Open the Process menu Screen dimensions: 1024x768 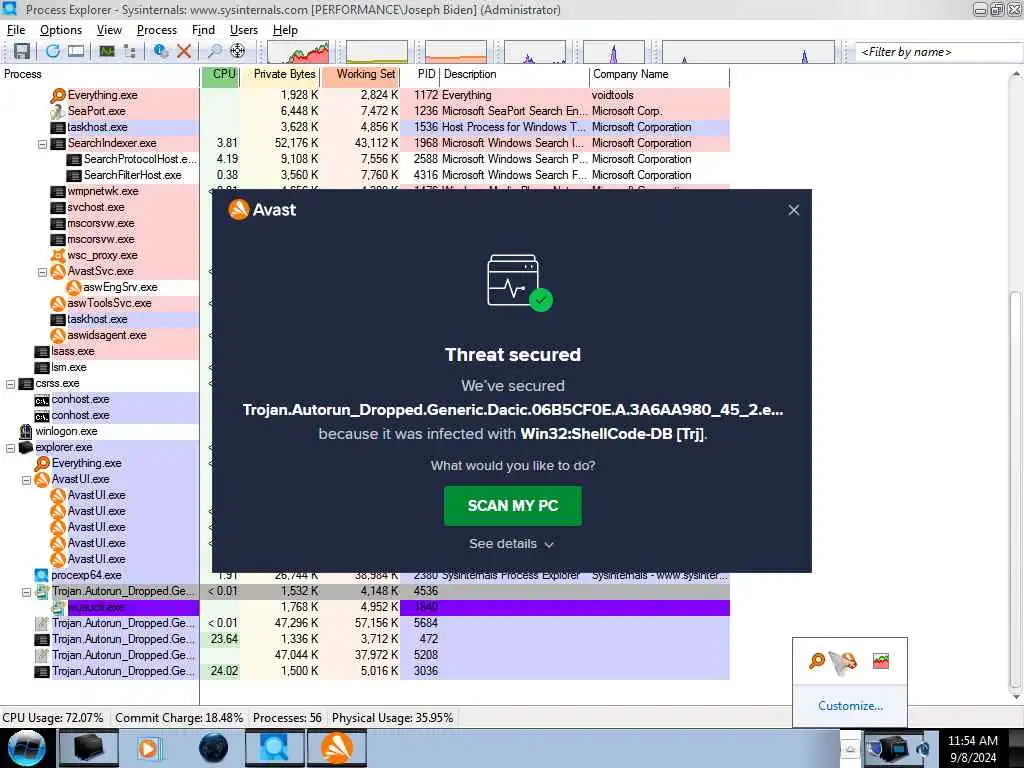[x=157, y=30]
